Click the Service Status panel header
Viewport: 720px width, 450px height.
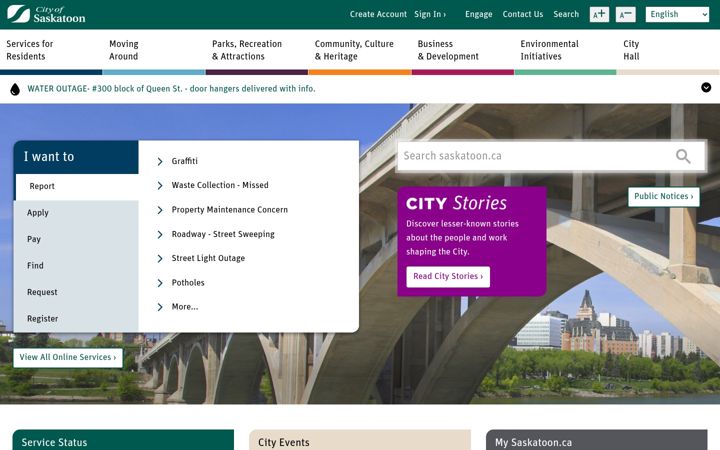pyautogui.click(x=123, y=441)
